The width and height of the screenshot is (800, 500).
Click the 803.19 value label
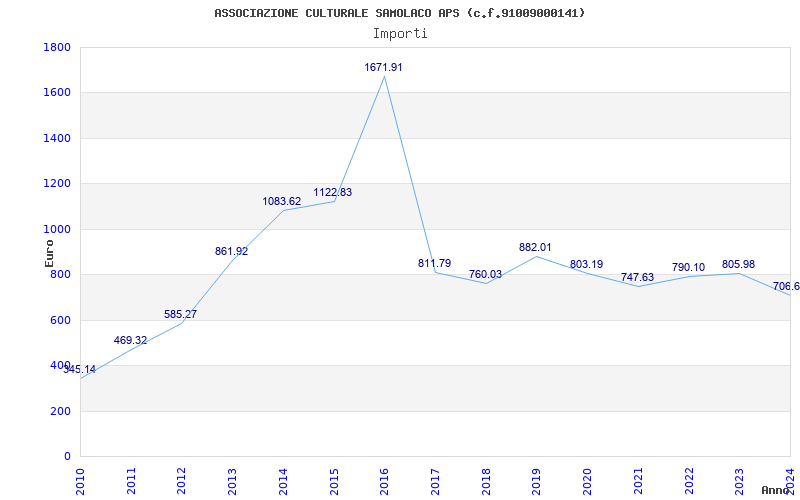pos(586,264)
